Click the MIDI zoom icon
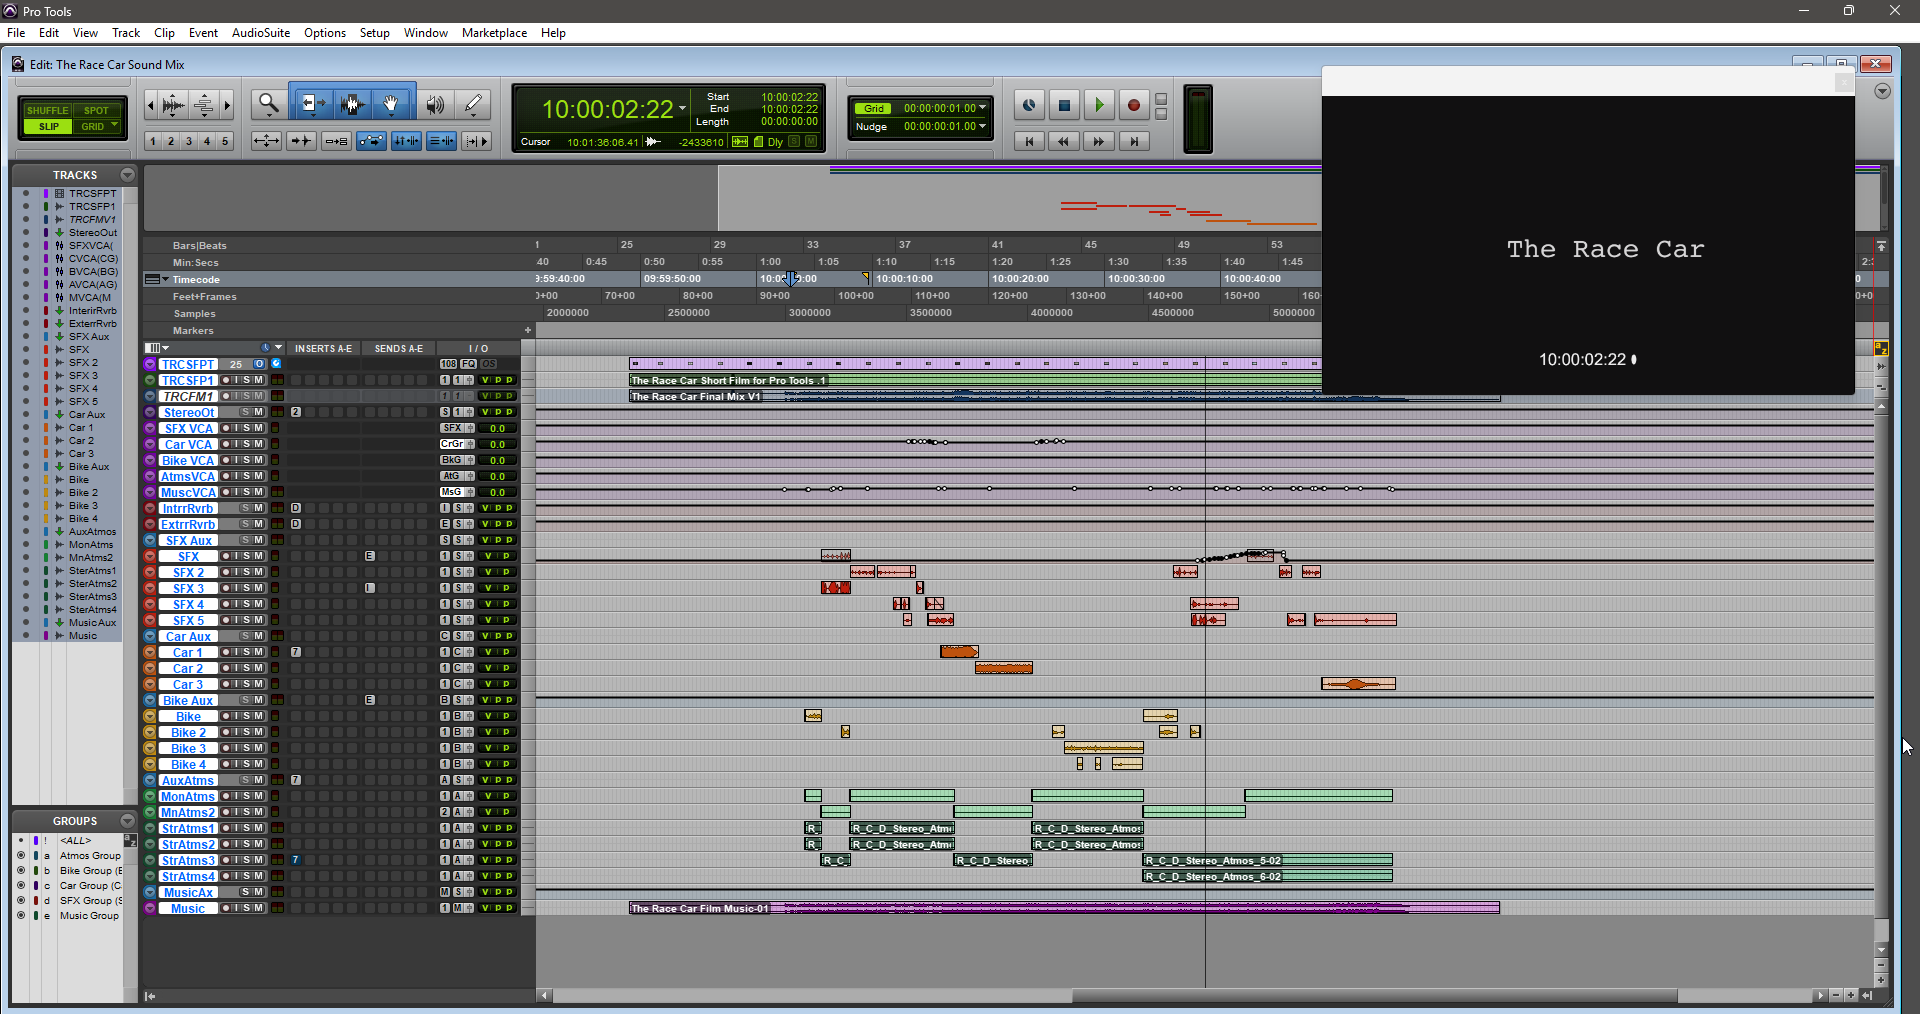The height and width of the screenshot is (1014, 1920). point(204,104)
